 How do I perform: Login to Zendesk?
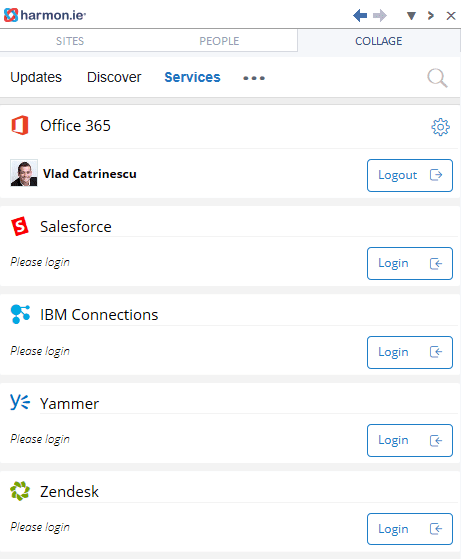[410, 529]
